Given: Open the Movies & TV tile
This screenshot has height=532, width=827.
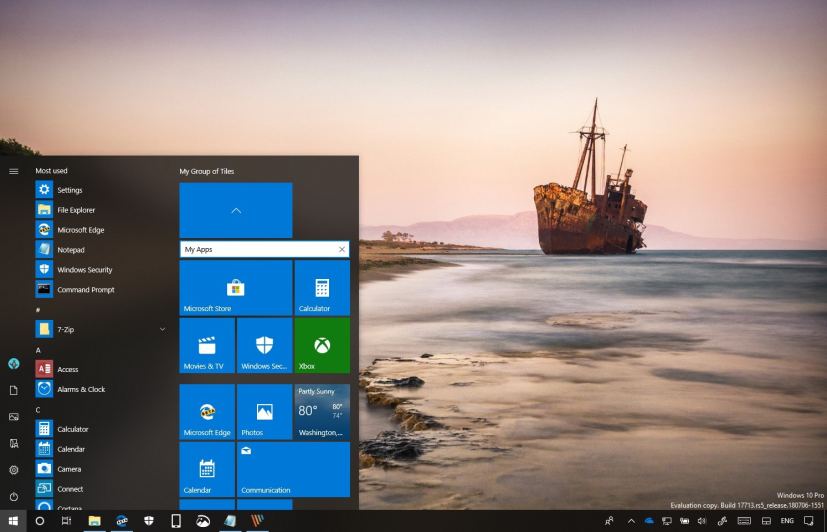Looking at the screenshot, I should tap(207, 345).
